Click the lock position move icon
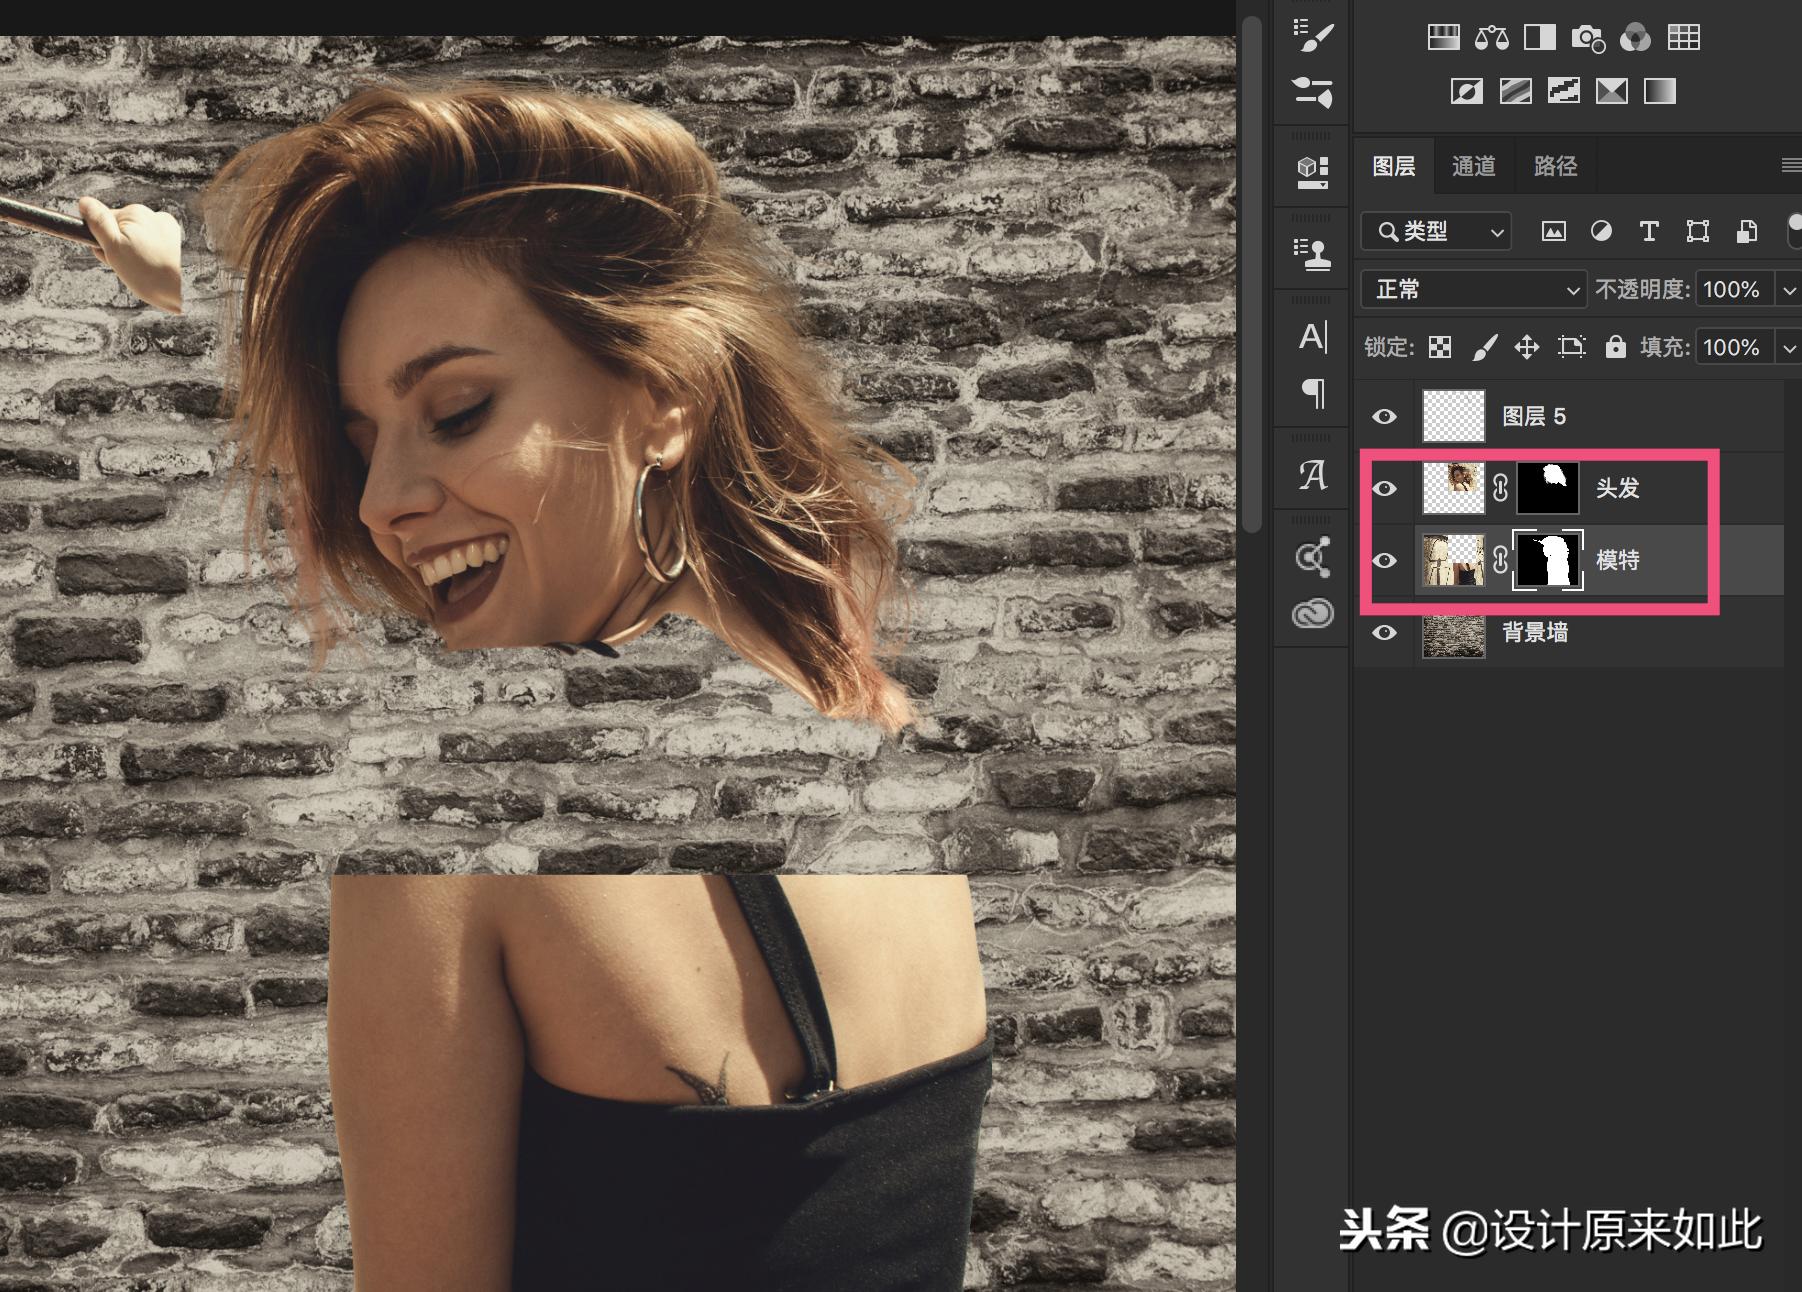 1526,347
